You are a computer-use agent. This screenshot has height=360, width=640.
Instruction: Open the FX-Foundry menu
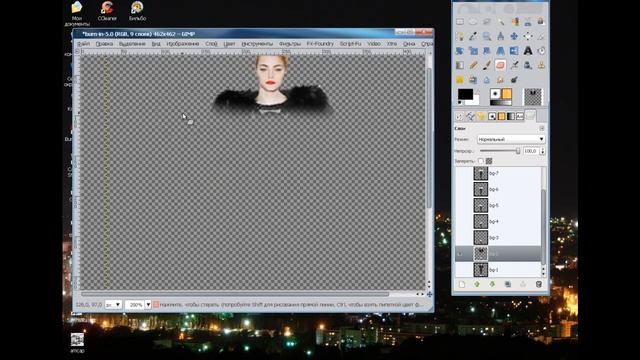[x=320, y=44]
